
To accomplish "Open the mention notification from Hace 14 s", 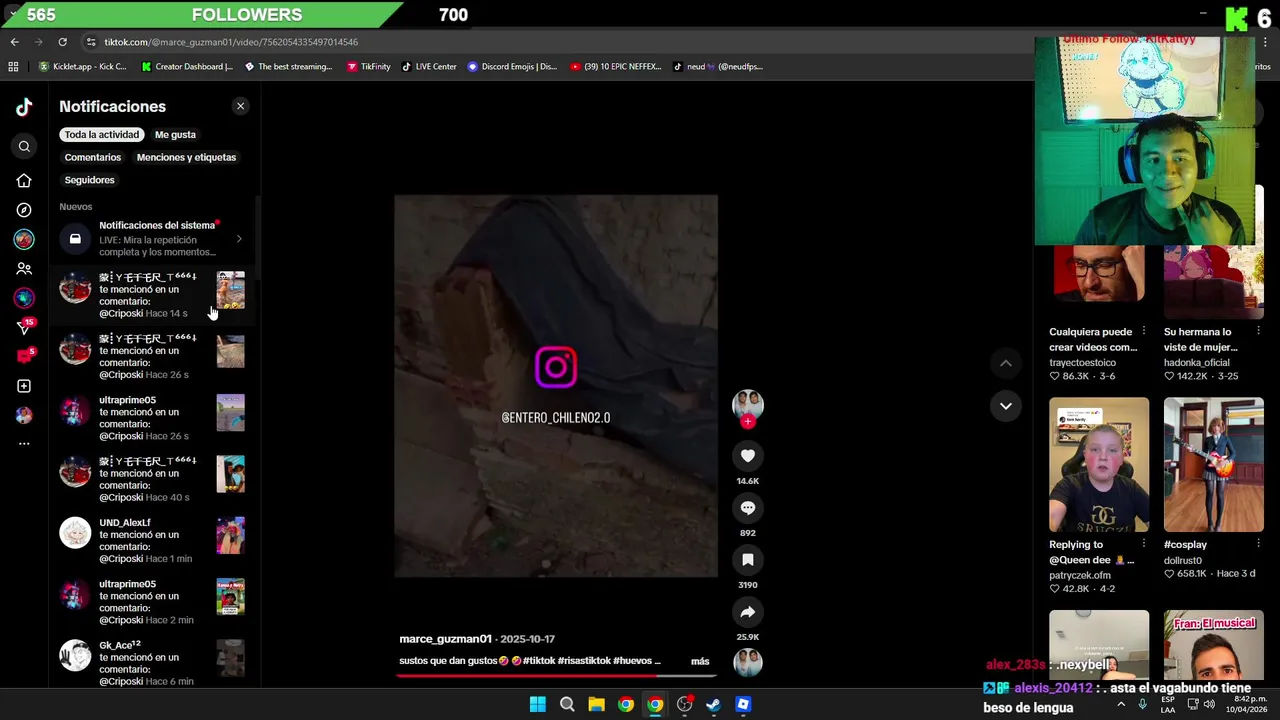I will click(152, 295).
